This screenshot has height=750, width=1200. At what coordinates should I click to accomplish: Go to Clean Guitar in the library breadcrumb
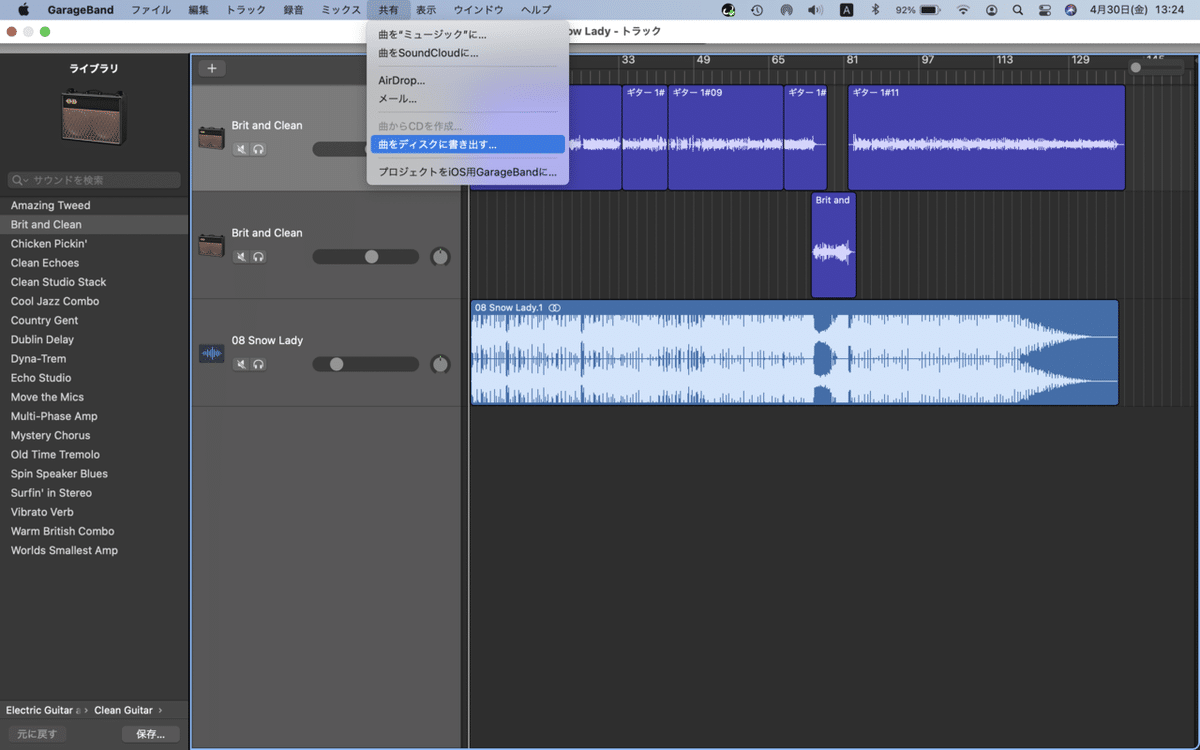(123, 710)
